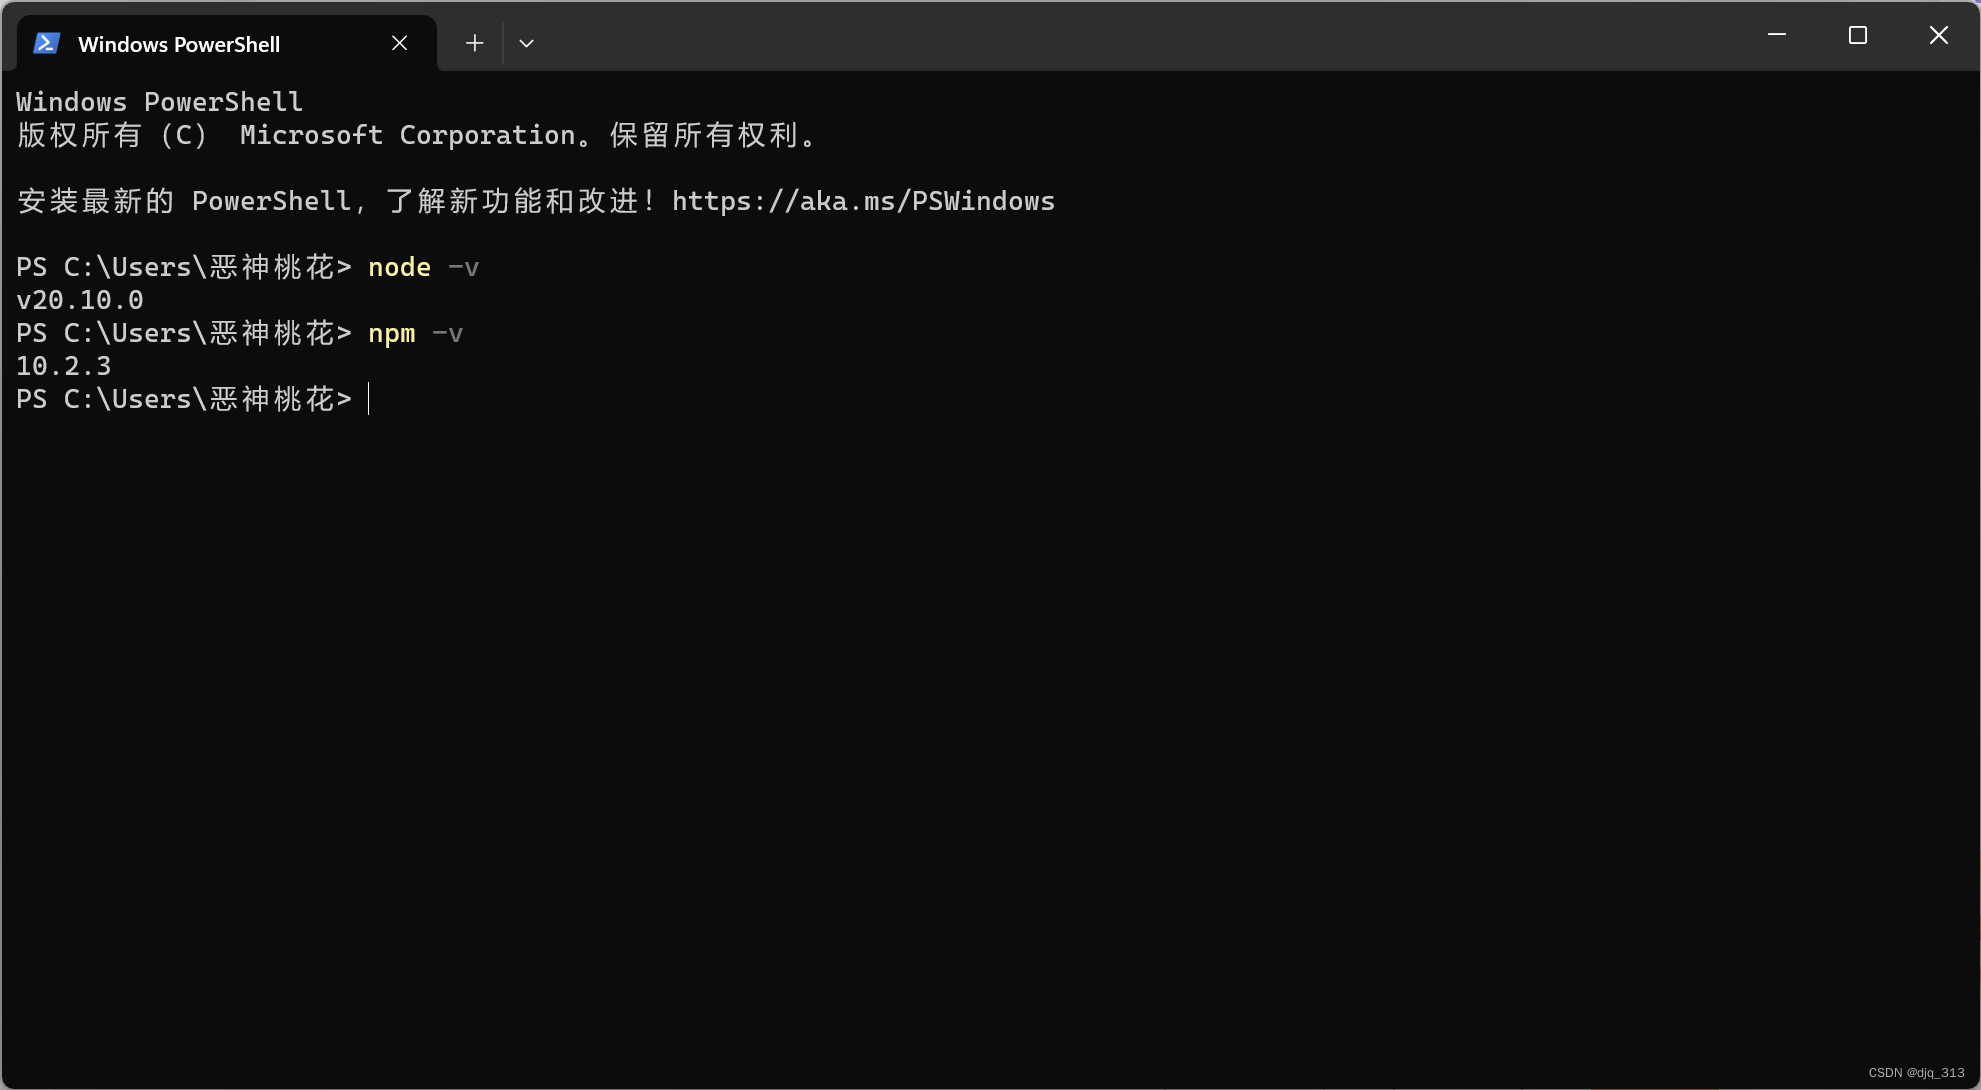1981x1090 pixels.
Task: Minimize the terminal window
Action: click(x=1777, y=35)
